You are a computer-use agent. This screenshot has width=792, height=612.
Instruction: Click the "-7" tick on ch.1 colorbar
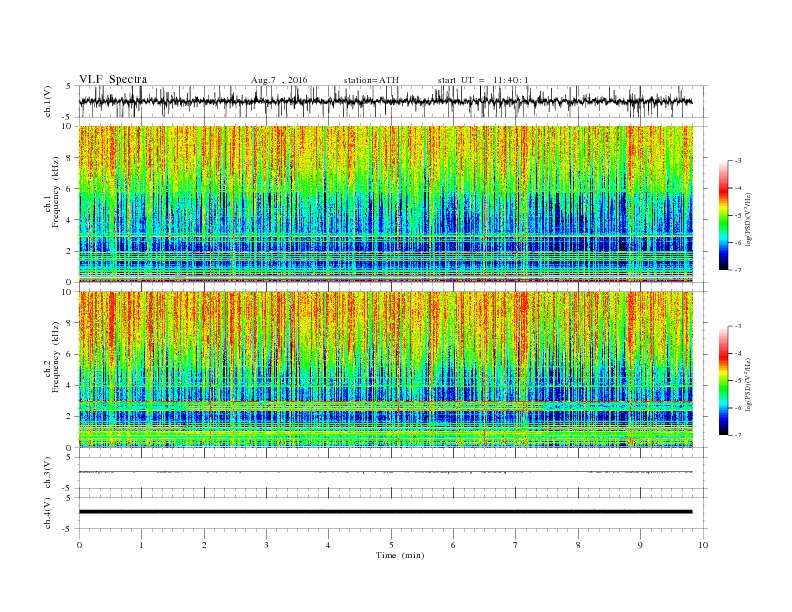(737, 270)
